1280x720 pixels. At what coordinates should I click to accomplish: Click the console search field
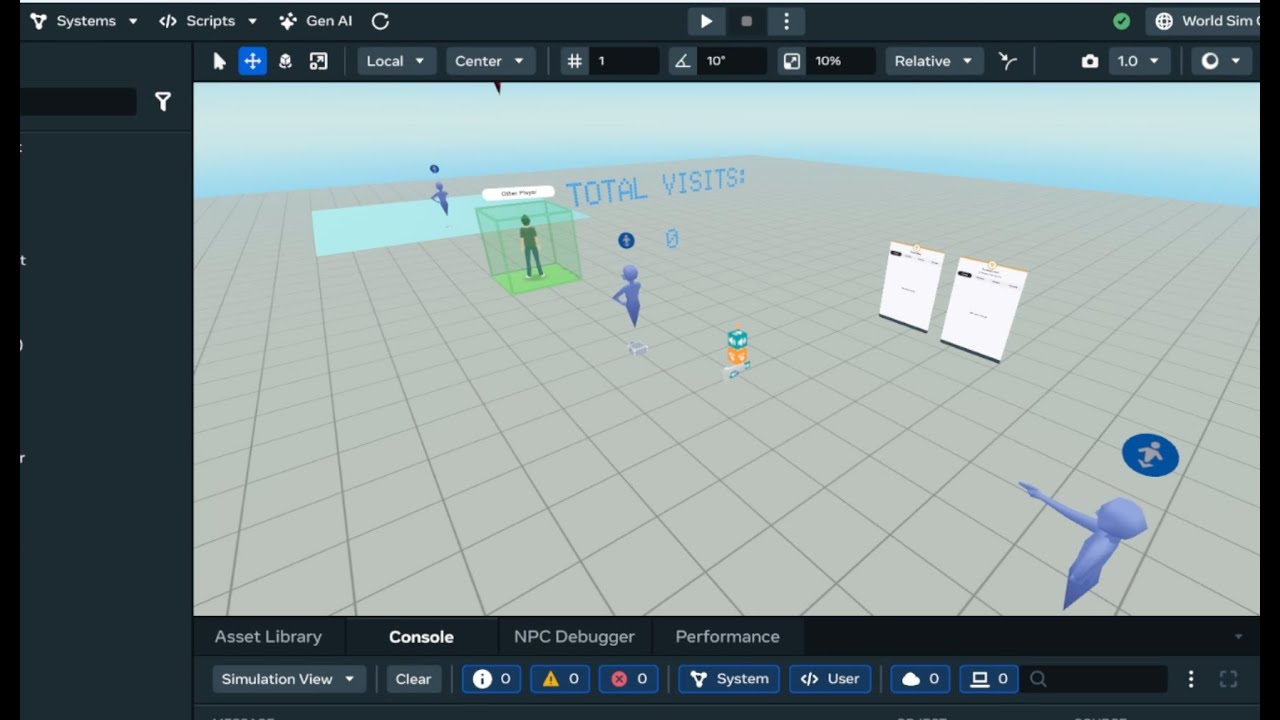(1095, 679)
